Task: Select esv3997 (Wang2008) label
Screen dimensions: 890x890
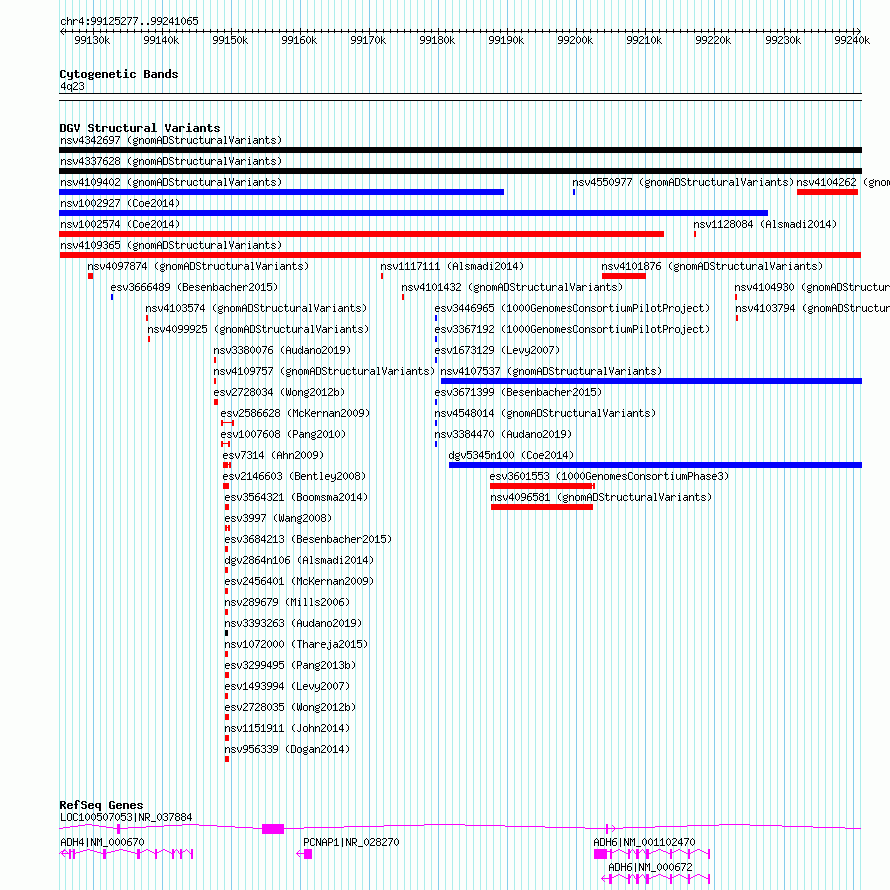Action: pyautogui.click(x=278, y=518)
